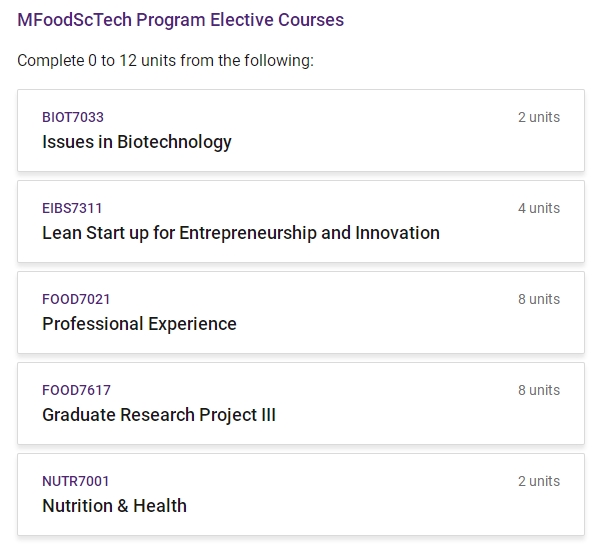Click the 4 units label for EIBS7311
The width and height of the screenshot is (600, 551).
[x=539, y=208]
